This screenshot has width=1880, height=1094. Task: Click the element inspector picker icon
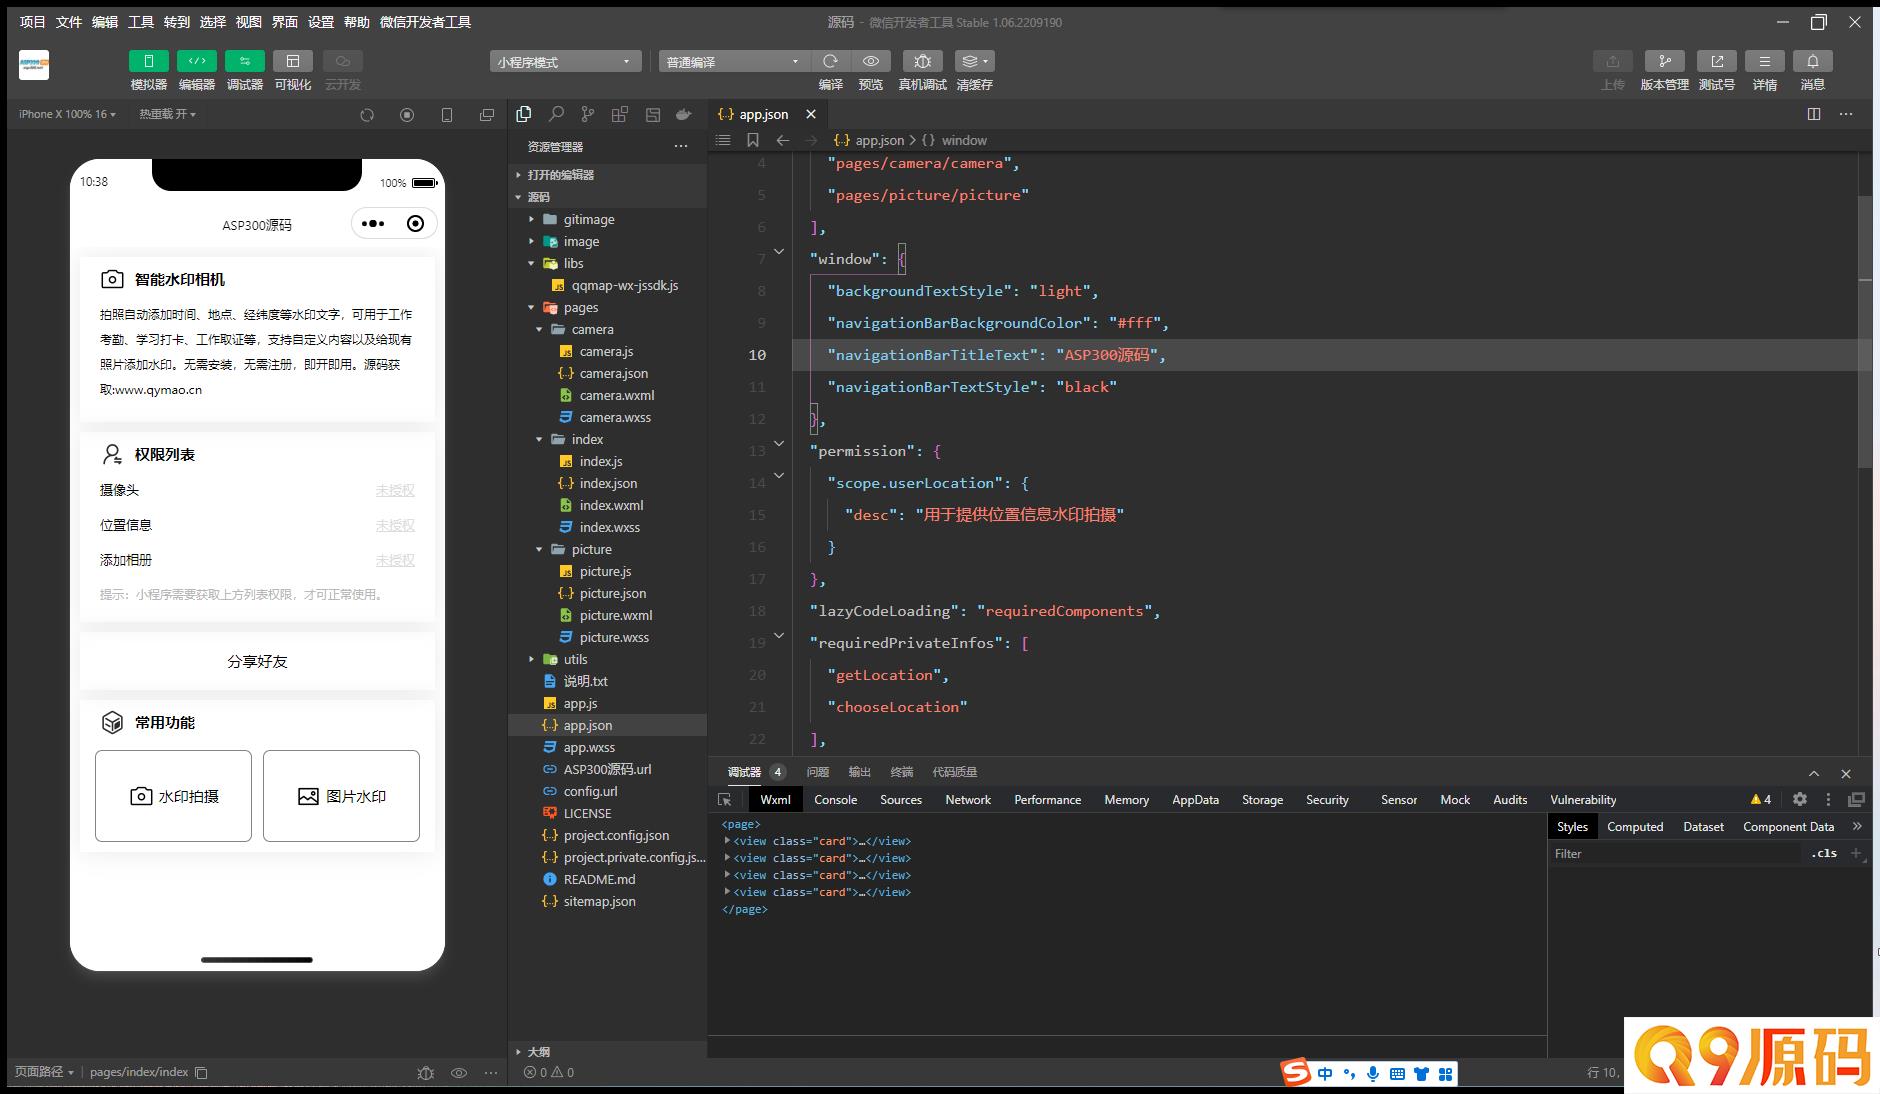[x=725, y=800]
